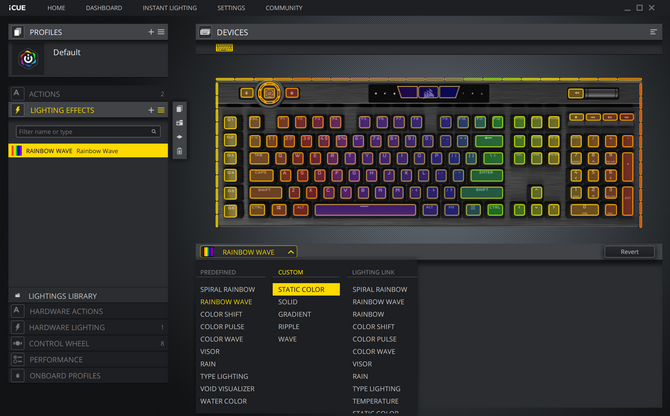Click the keyboard volume roller
670x416 pixels.
[602, 93]
